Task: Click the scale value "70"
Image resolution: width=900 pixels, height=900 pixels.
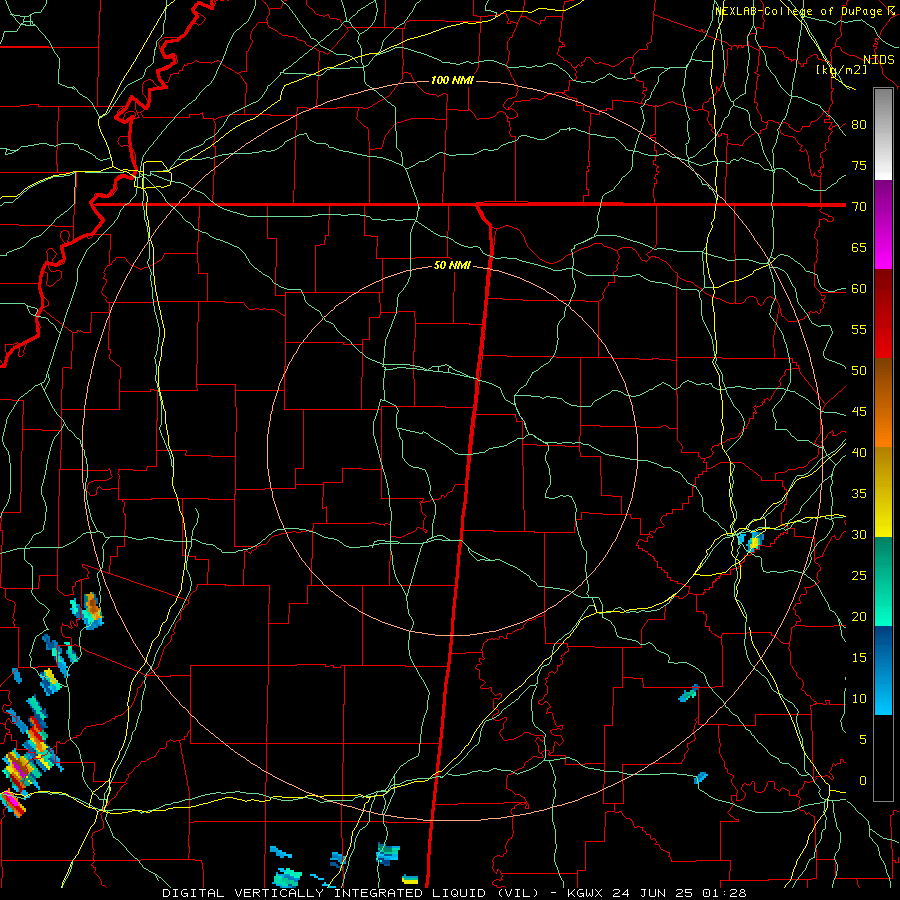Action: click(x=859, y=207)
